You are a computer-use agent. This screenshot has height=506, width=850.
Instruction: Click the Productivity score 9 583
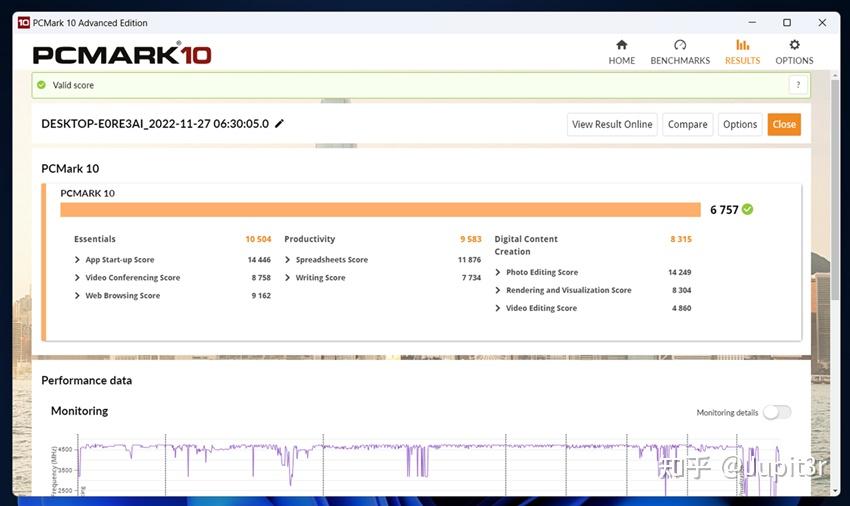click(x=471, y=239)
